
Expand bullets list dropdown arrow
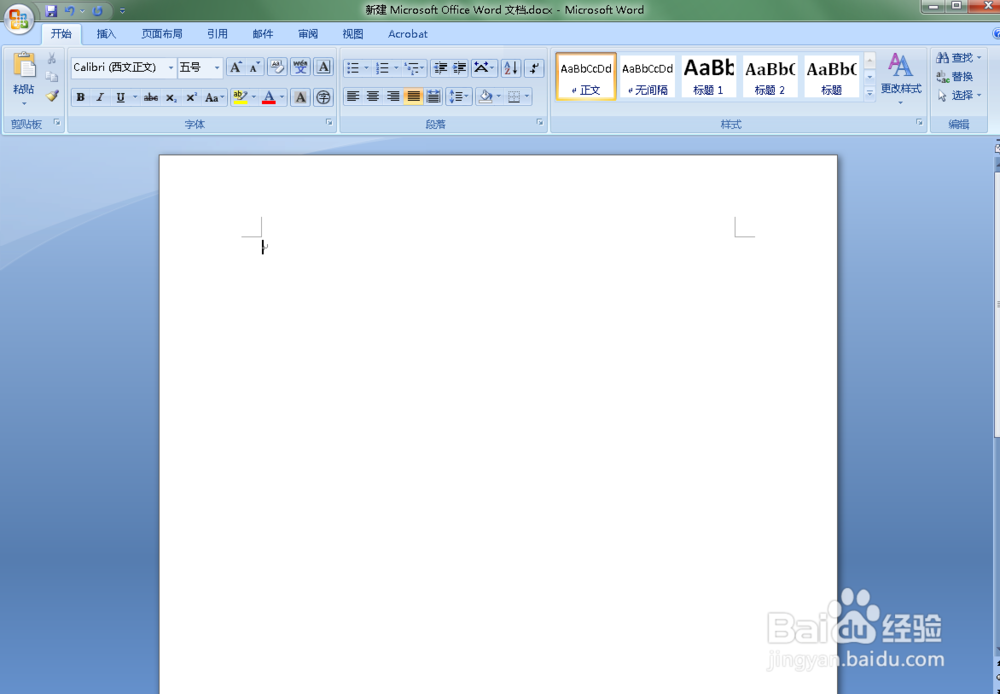tap(366, 67)
